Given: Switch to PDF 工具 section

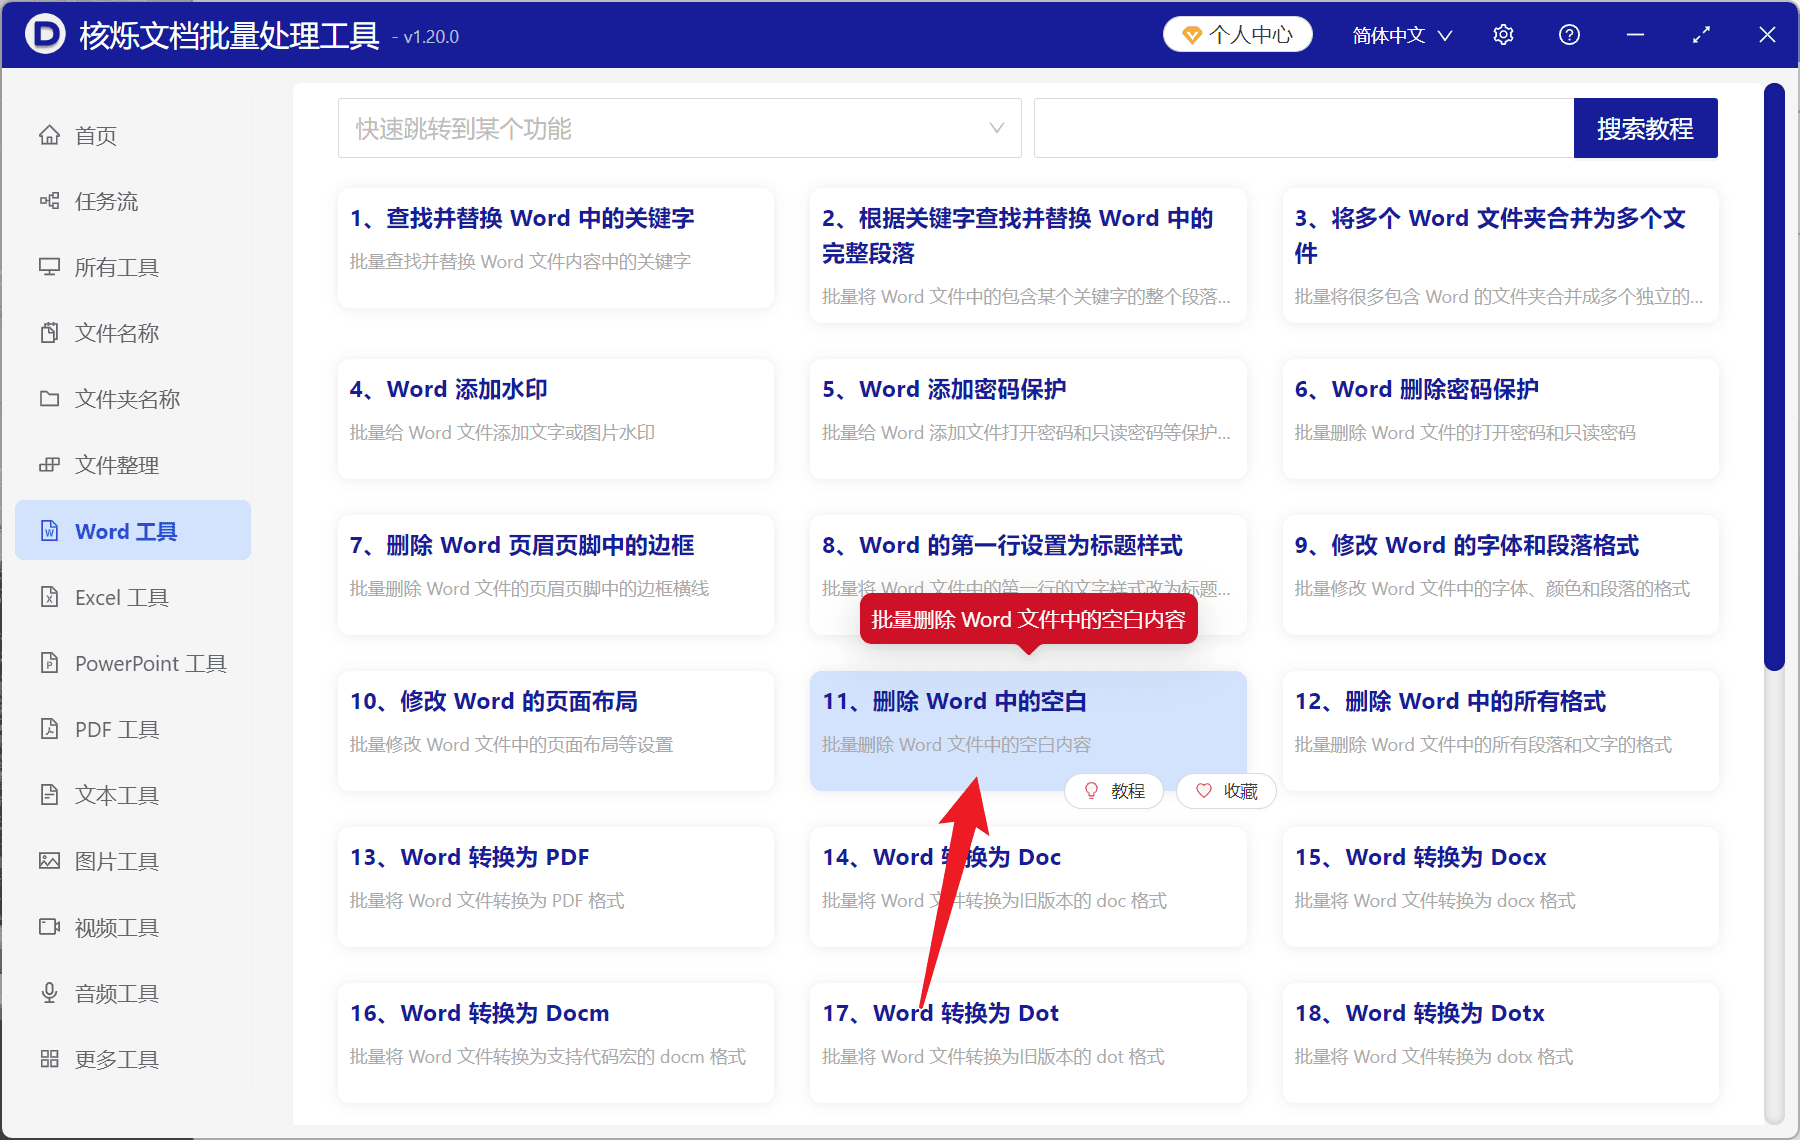Looking at the screenshot, I should click(x=133, y=729).
